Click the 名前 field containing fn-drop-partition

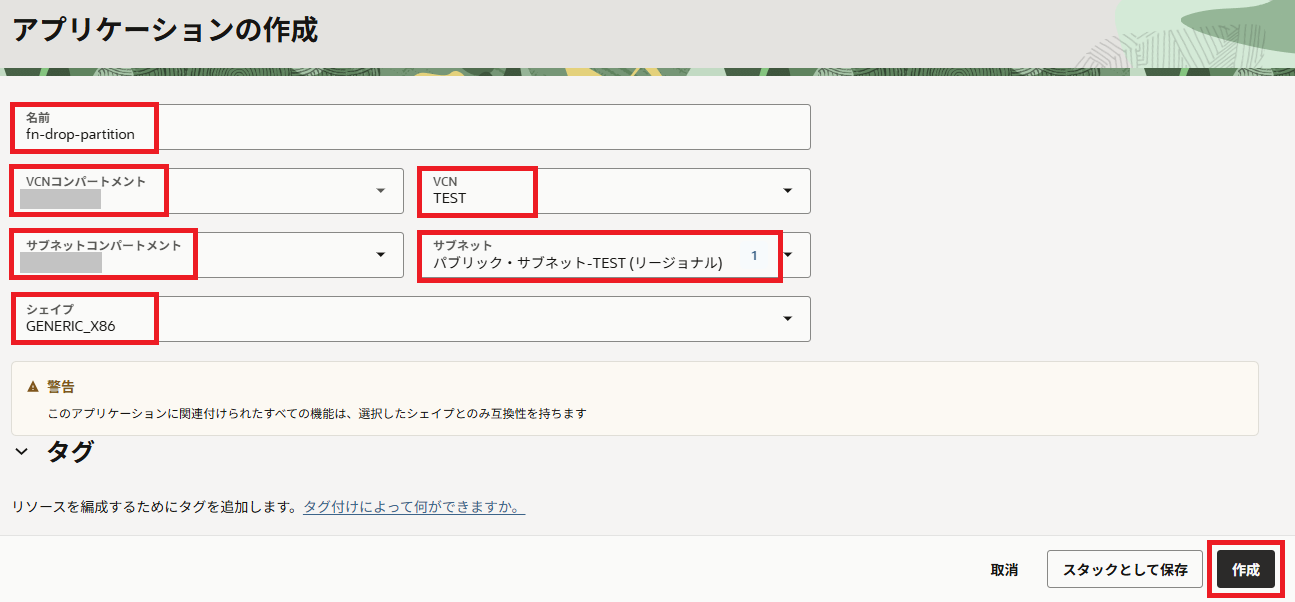coord(410,134)
